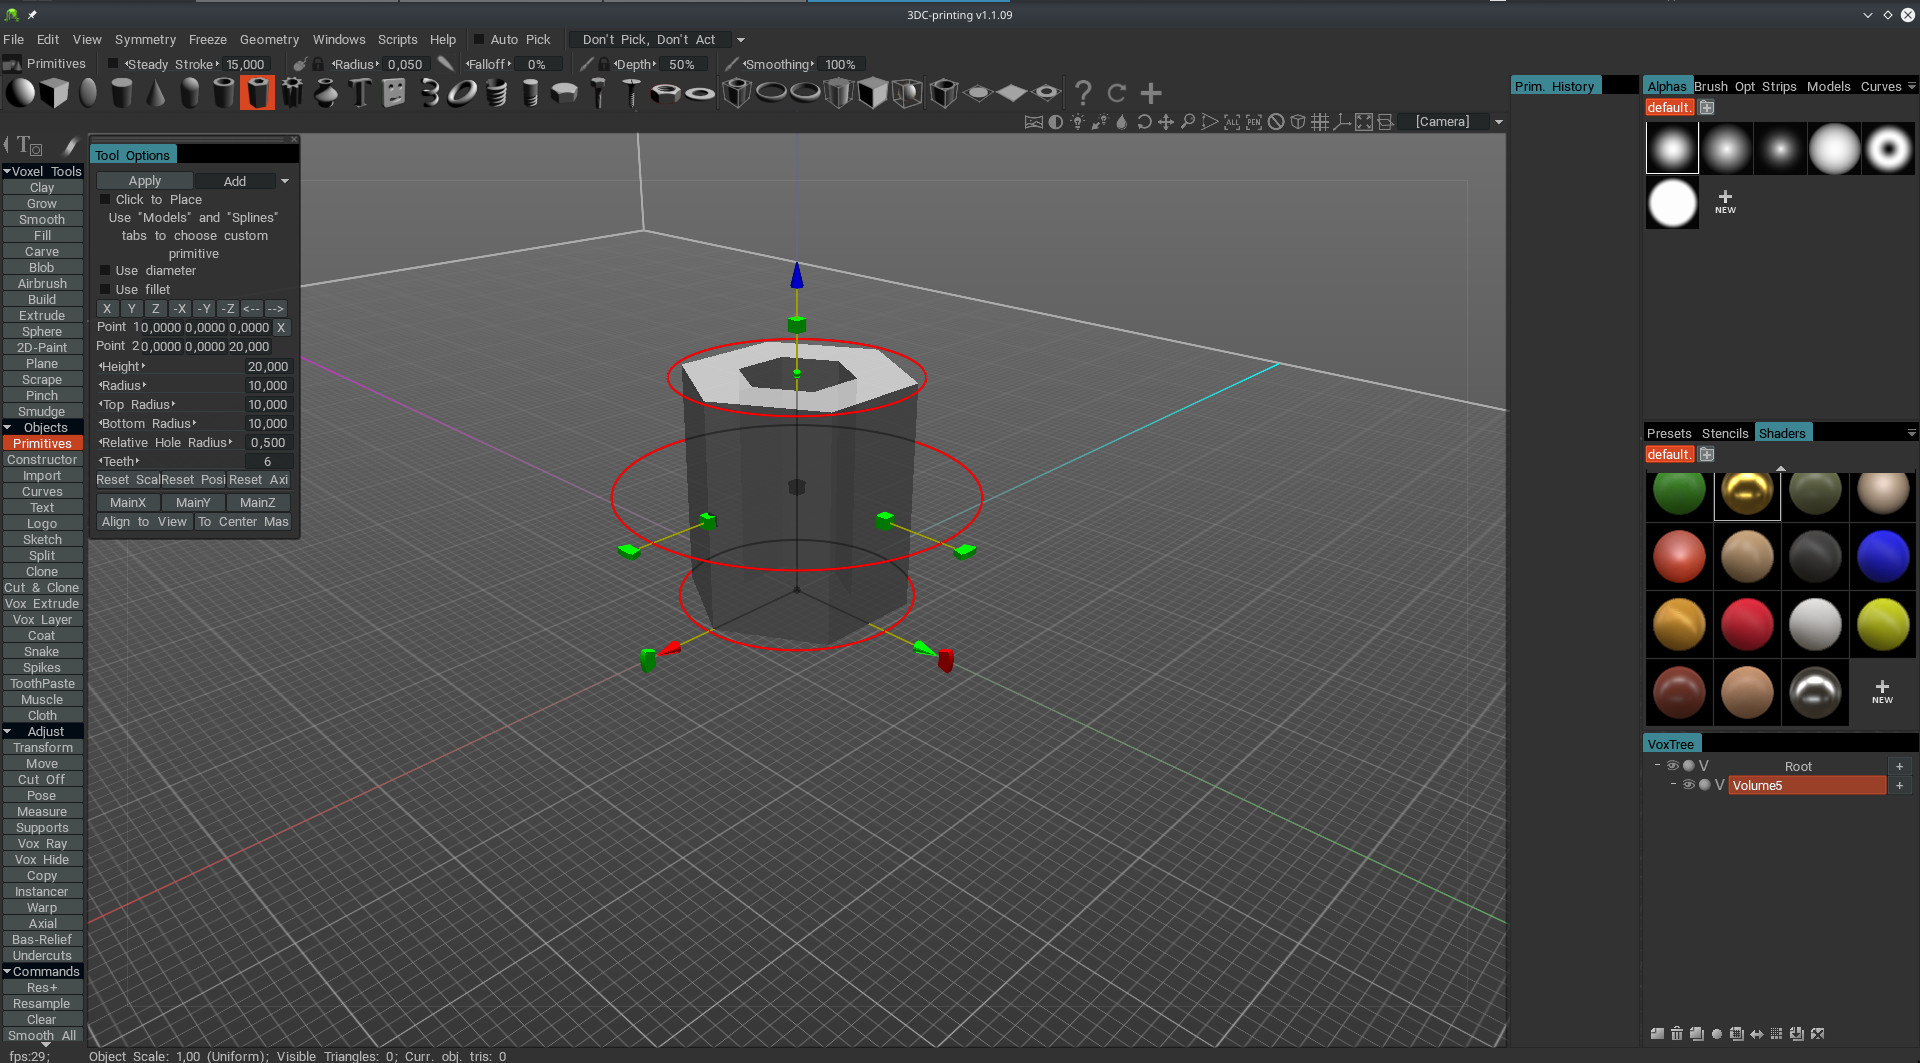Screen dimensions: 1920x1063
Task: Click the duplicate layer icon in VoxTree
Action: tap(1697, 1034)
